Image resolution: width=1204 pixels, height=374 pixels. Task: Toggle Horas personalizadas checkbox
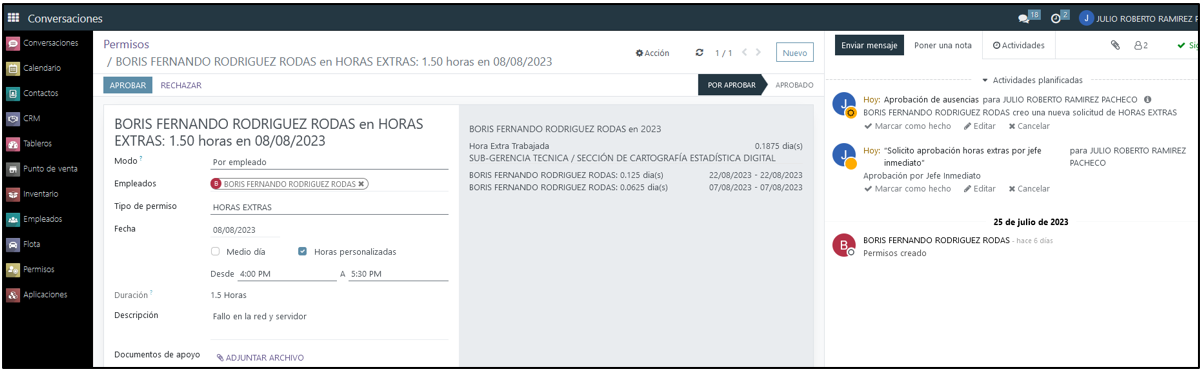click(x=303, y=252)
